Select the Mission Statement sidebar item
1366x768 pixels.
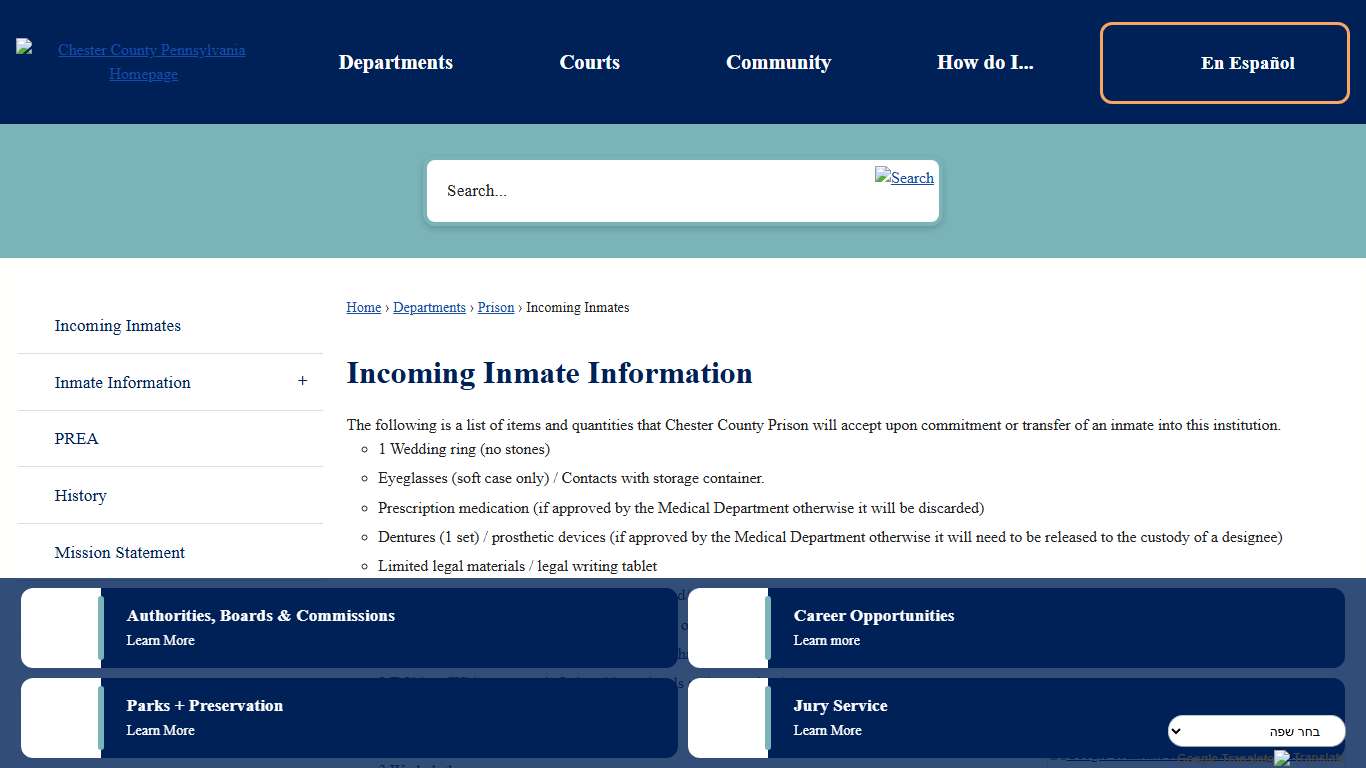[119, 552]
